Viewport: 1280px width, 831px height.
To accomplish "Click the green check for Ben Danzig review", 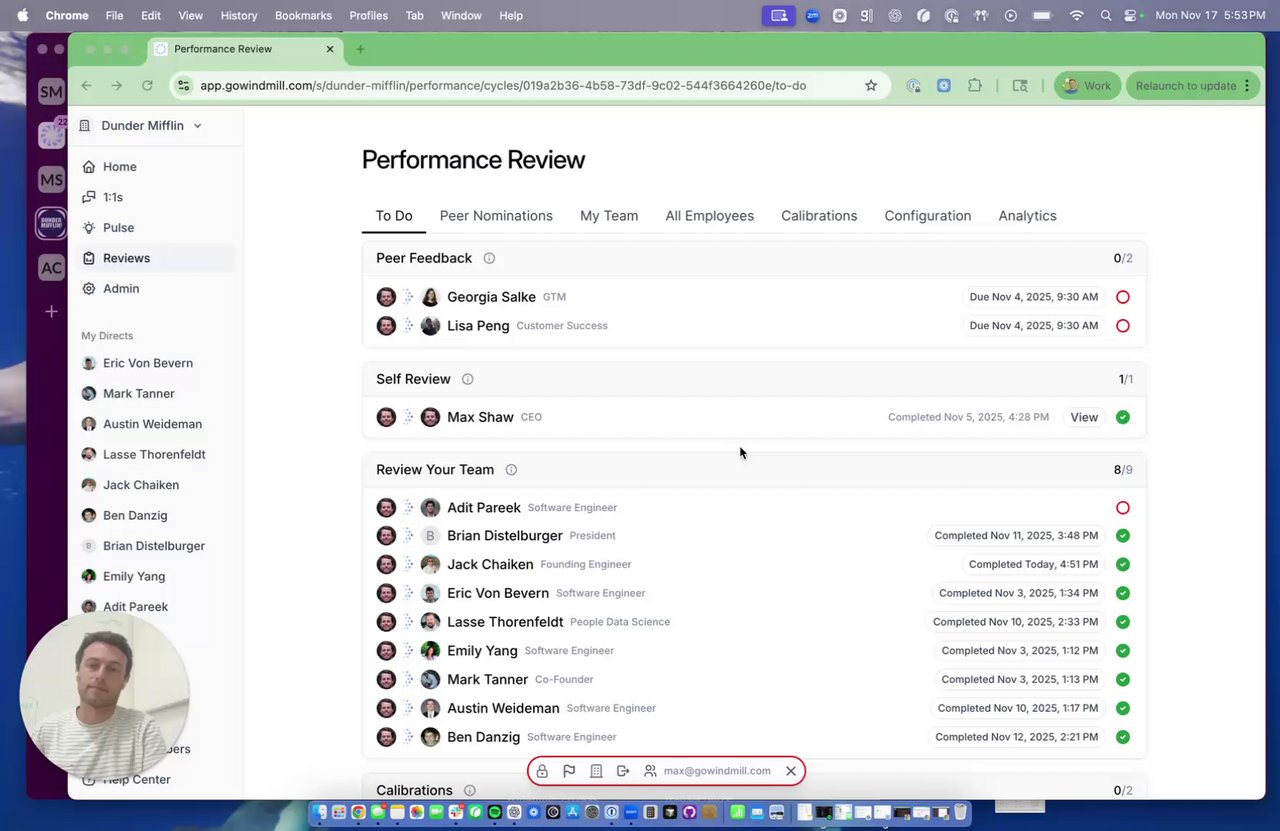I will click(x=1123, y=737).
